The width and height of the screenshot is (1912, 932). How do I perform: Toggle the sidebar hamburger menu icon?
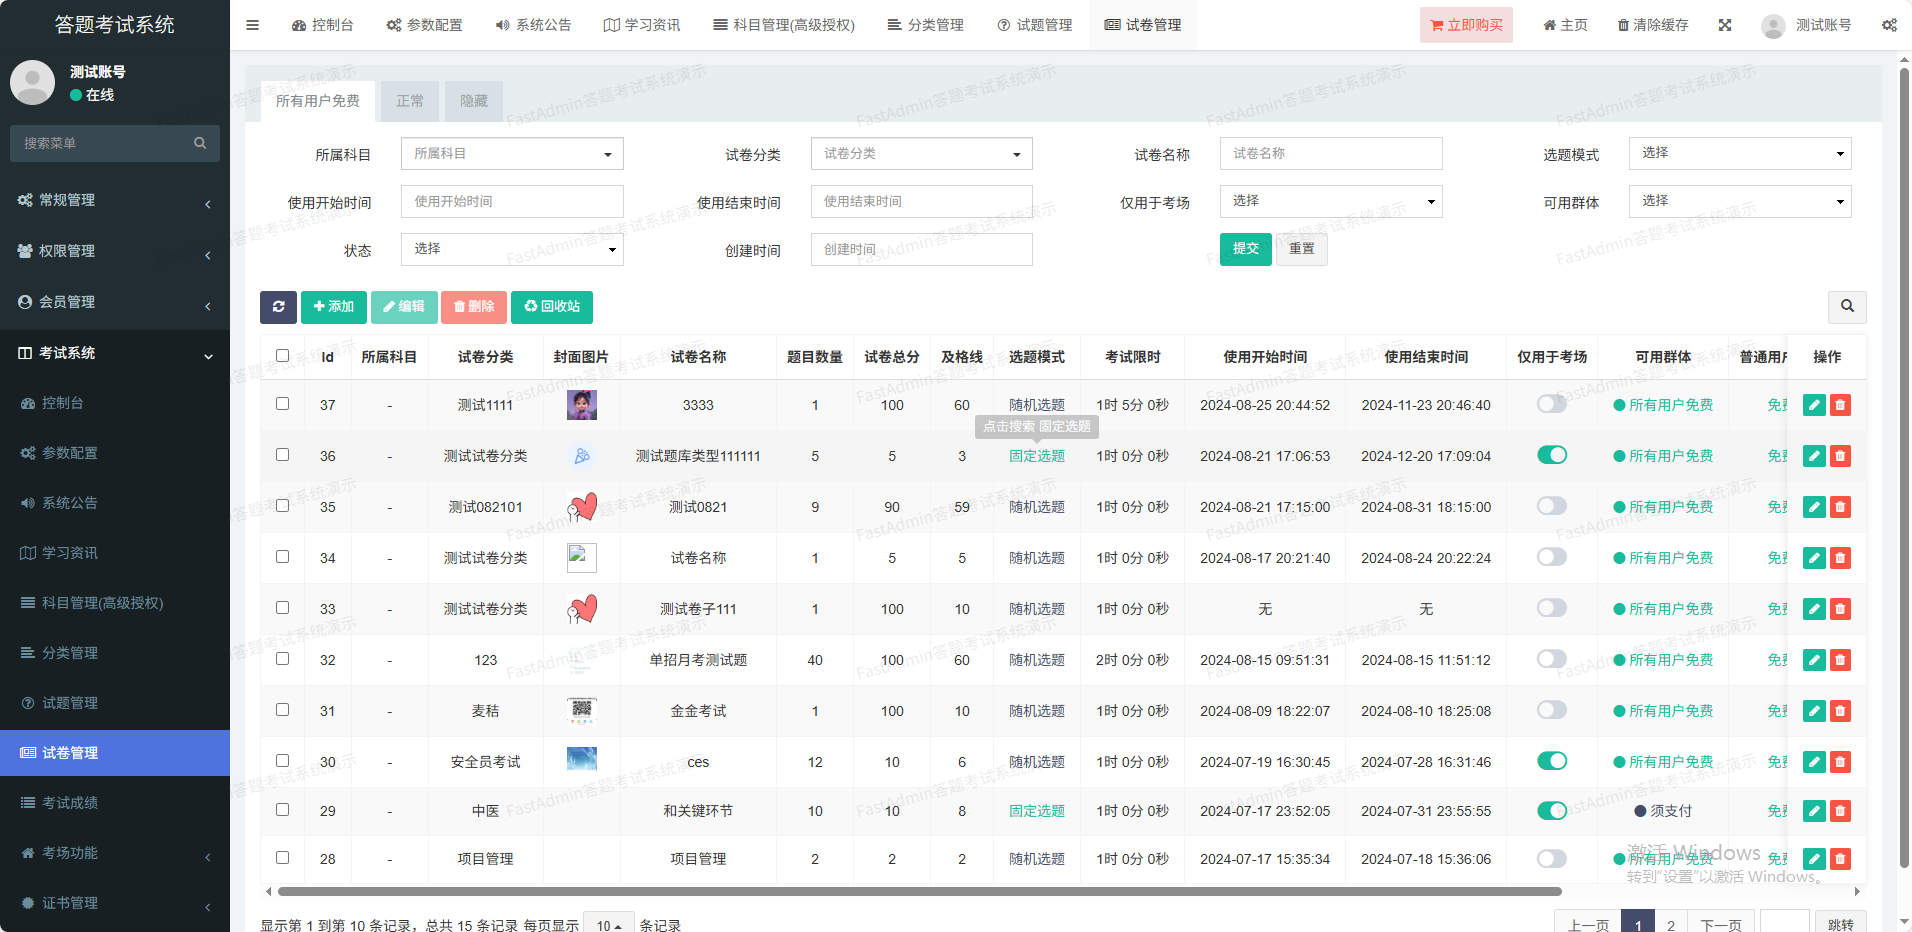pyautogui.click(x=252, y=25)
